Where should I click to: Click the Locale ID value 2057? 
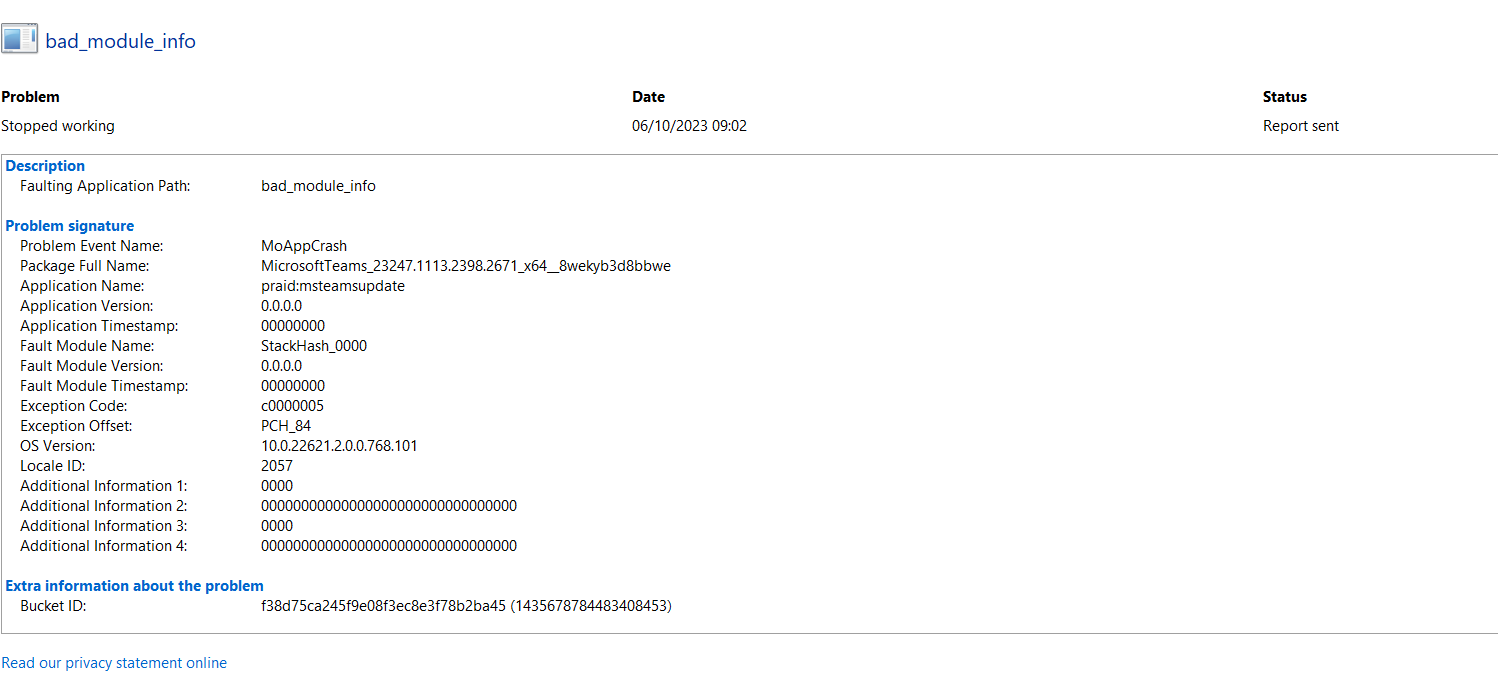[x=277, y=466]
